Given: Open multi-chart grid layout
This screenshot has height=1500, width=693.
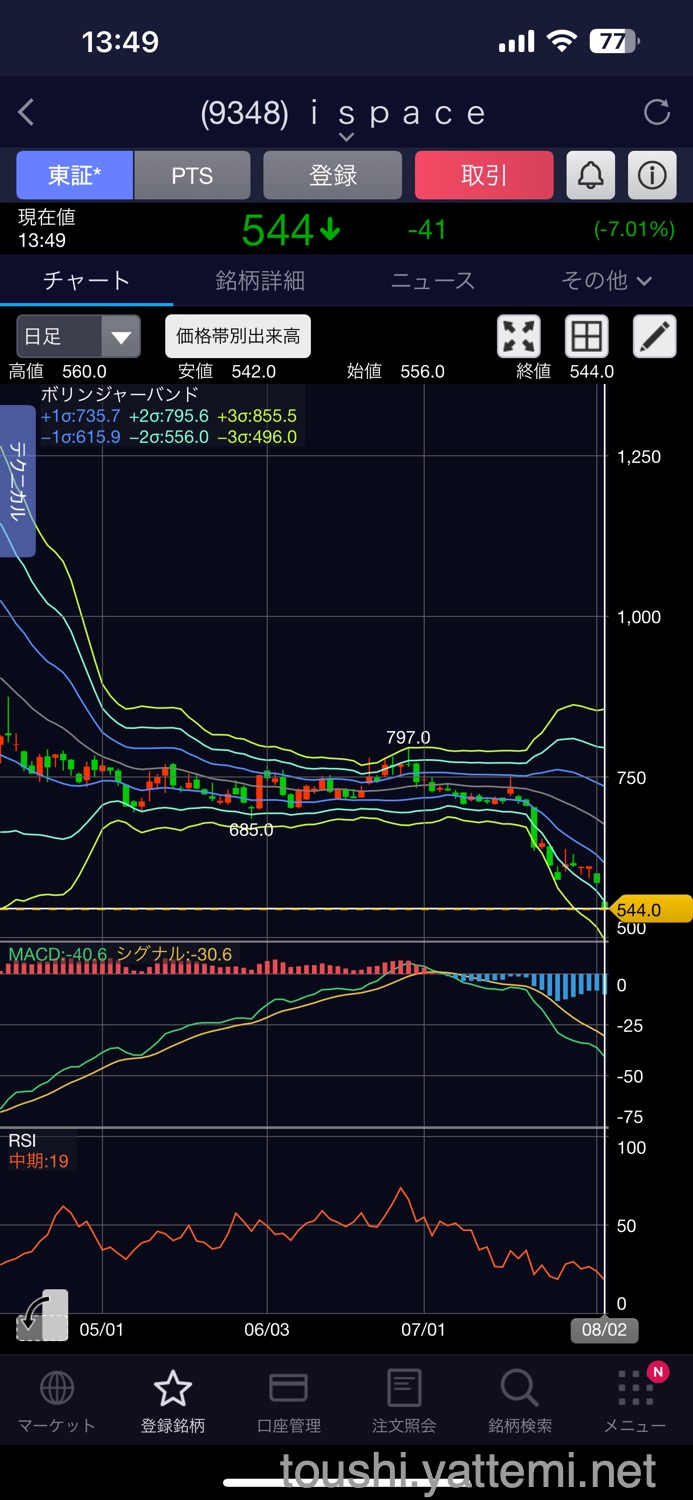Looking at the screenshot, I should pos(587,337).
